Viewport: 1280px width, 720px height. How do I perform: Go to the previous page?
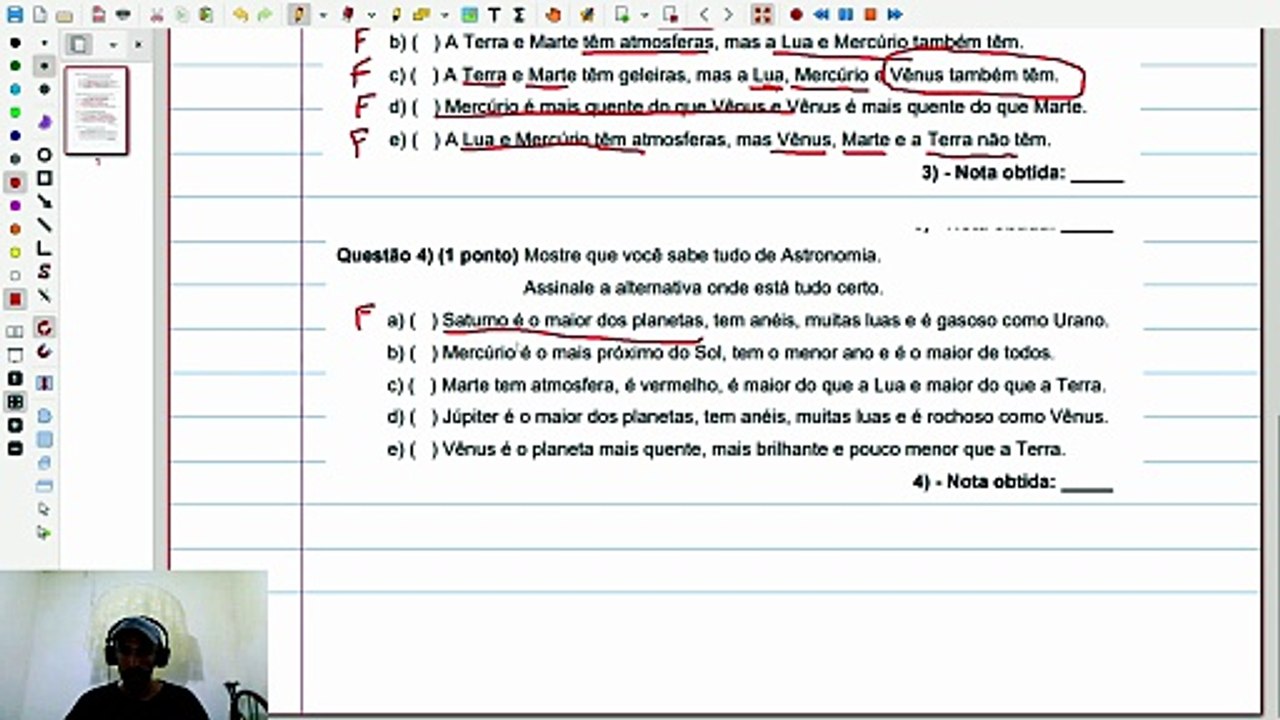[704, 15]
